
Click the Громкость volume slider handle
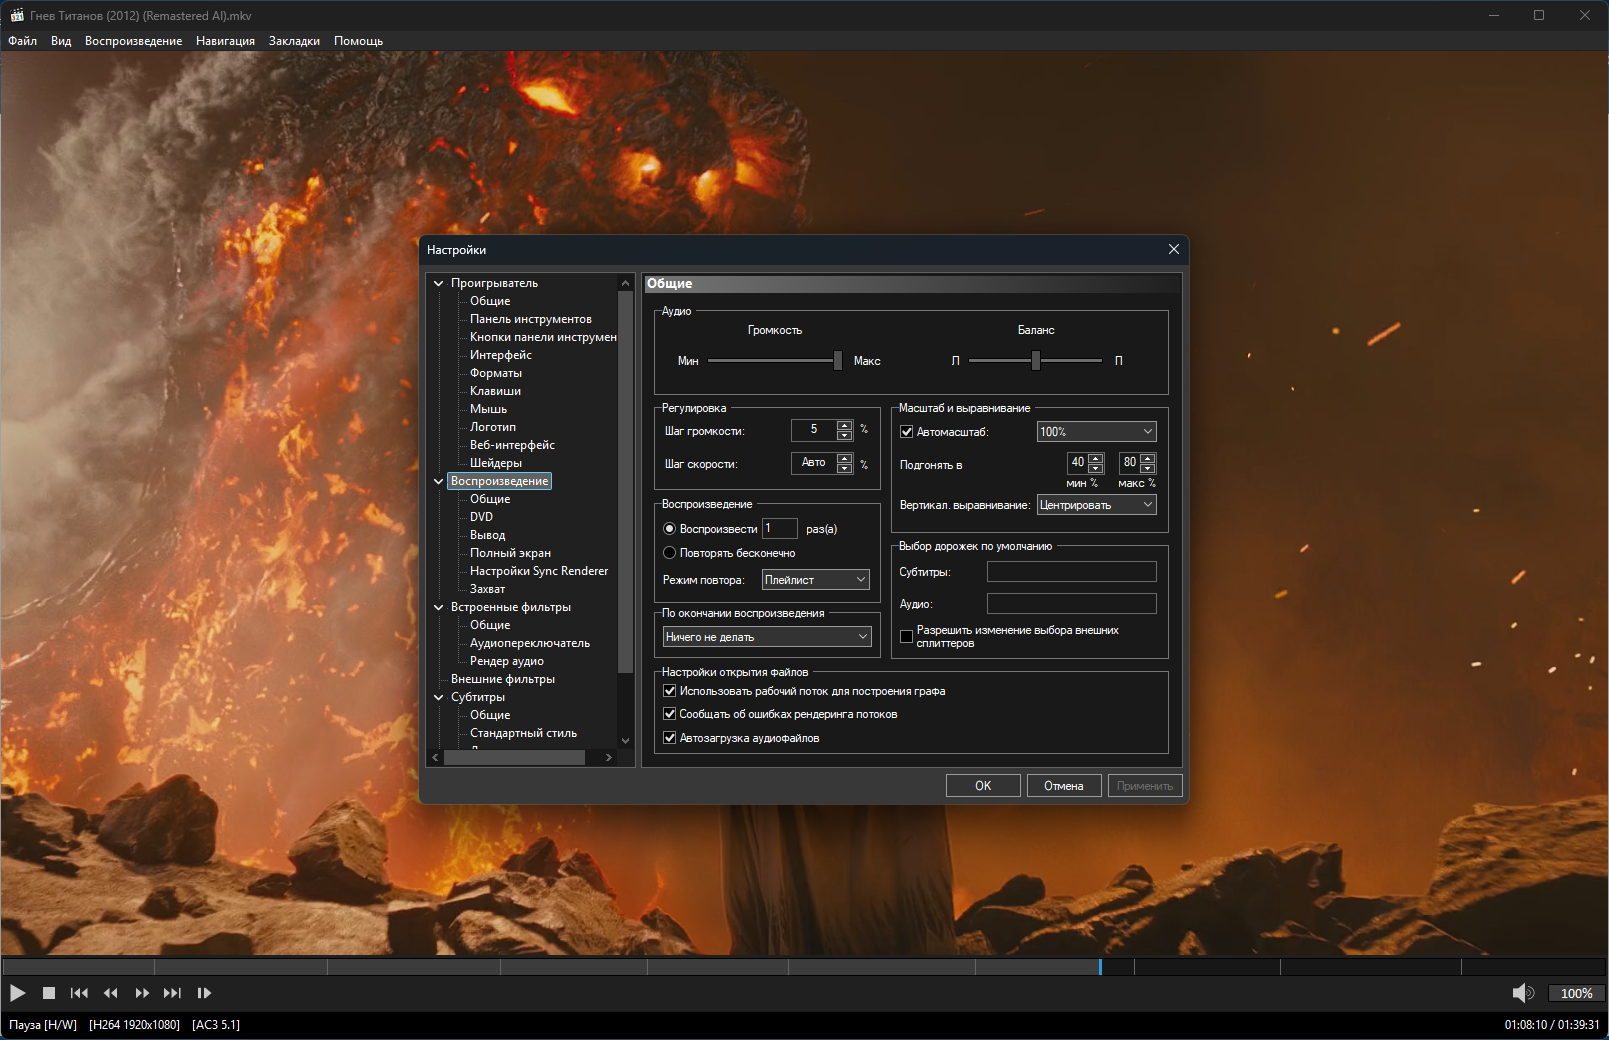click(x=838, y=361)
